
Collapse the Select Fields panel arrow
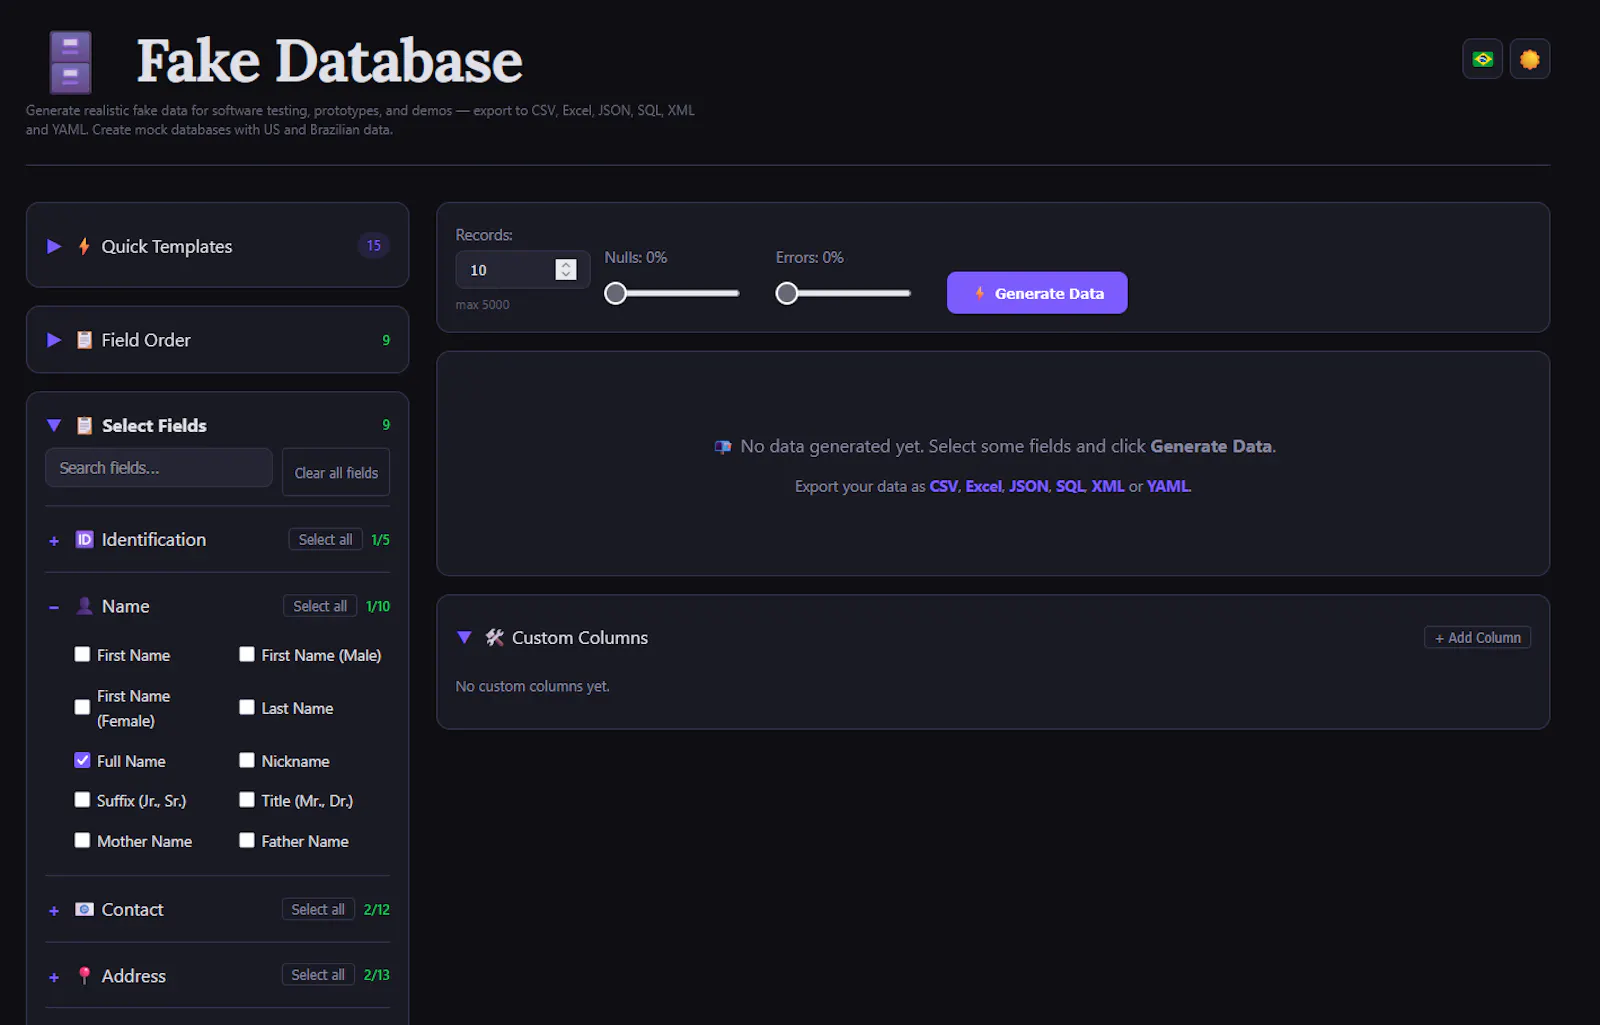point(54,425)
